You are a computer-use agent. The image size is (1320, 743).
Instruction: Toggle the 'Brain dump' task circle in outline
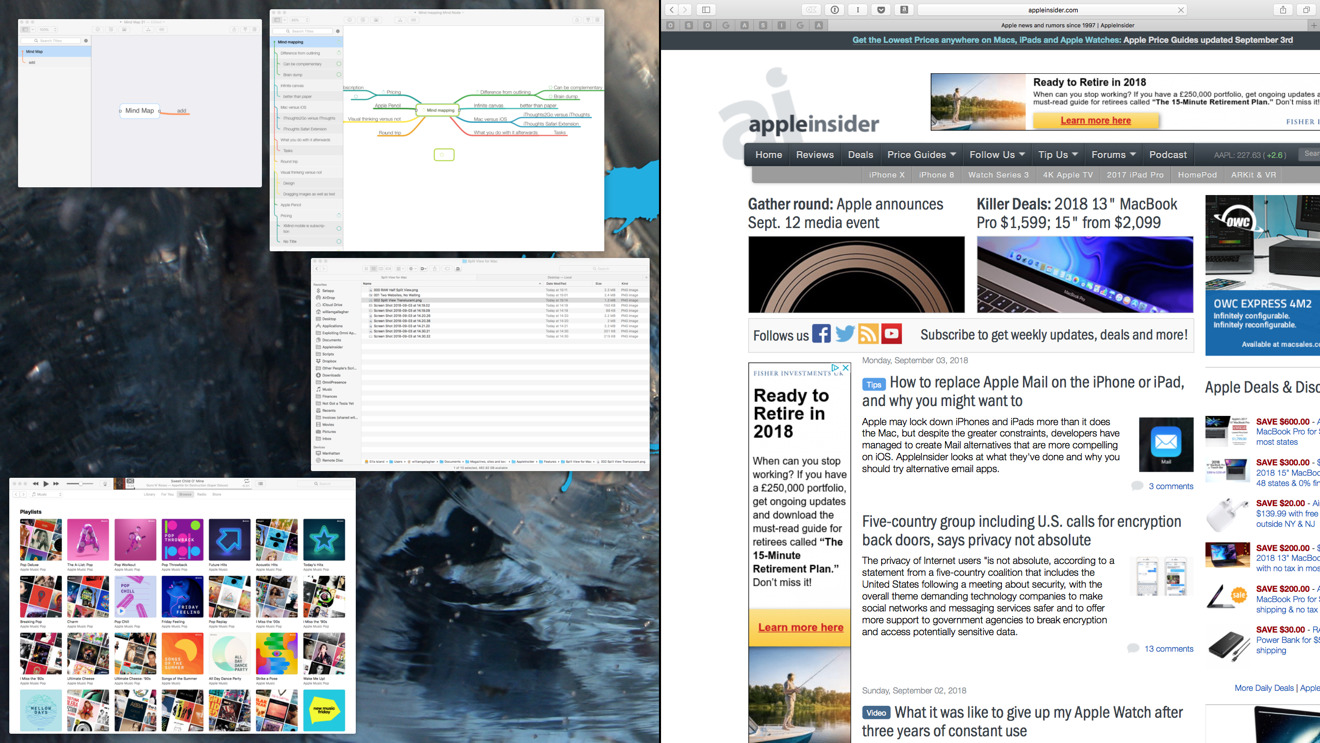[338, 75]
